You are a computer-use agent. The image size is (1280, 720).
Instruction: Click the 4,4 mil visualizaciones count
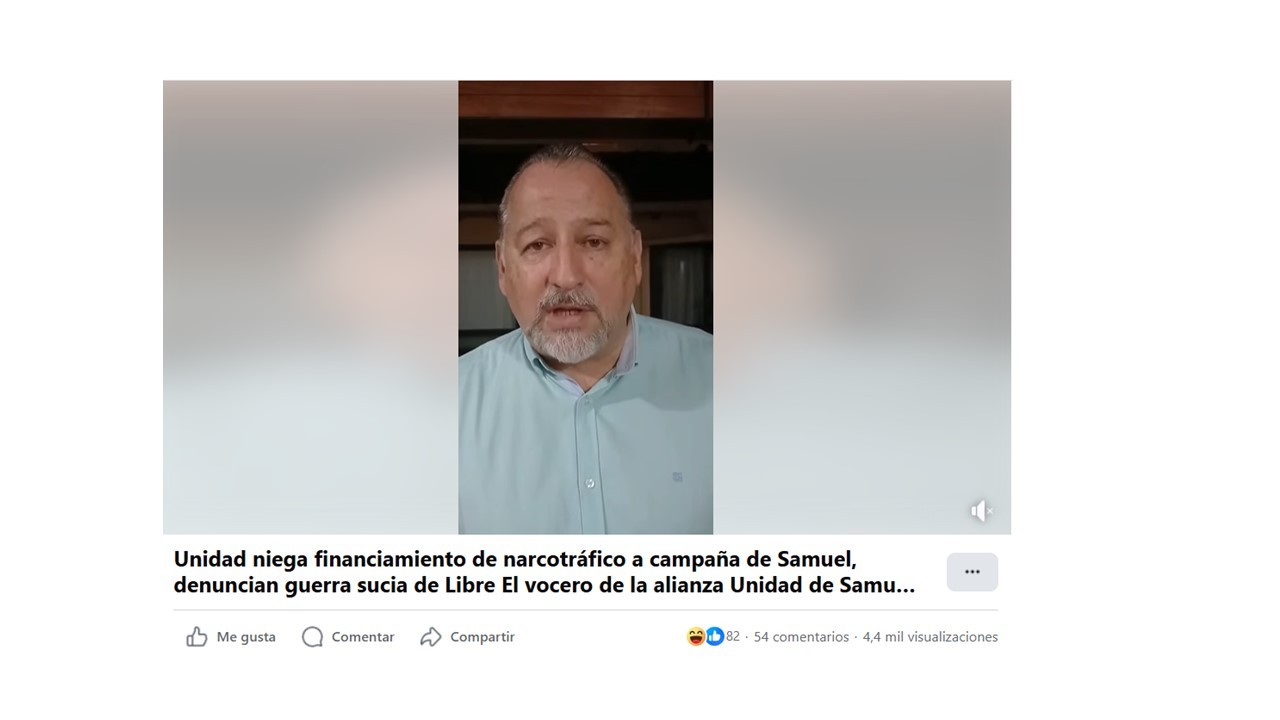click(930, 637)
